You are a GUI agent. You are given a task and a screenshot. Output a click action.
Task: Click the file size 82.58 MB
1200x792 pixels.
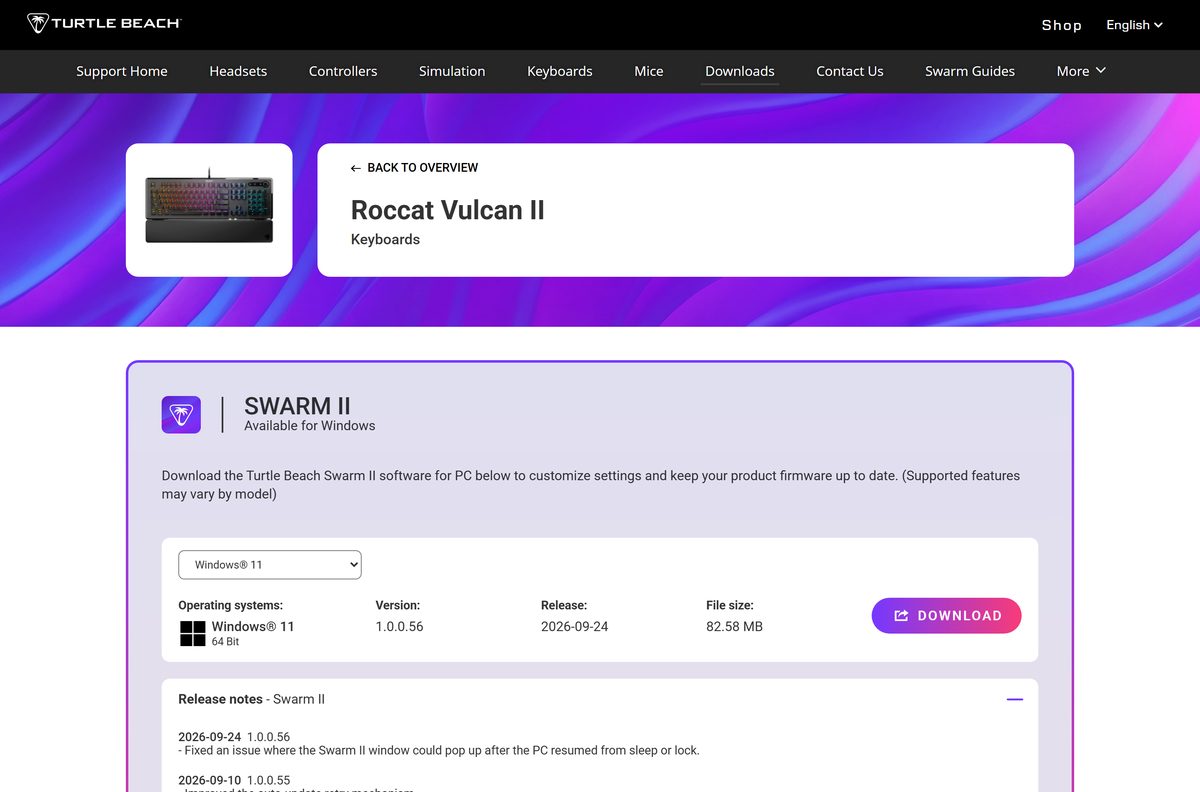(x=734, y=627)
